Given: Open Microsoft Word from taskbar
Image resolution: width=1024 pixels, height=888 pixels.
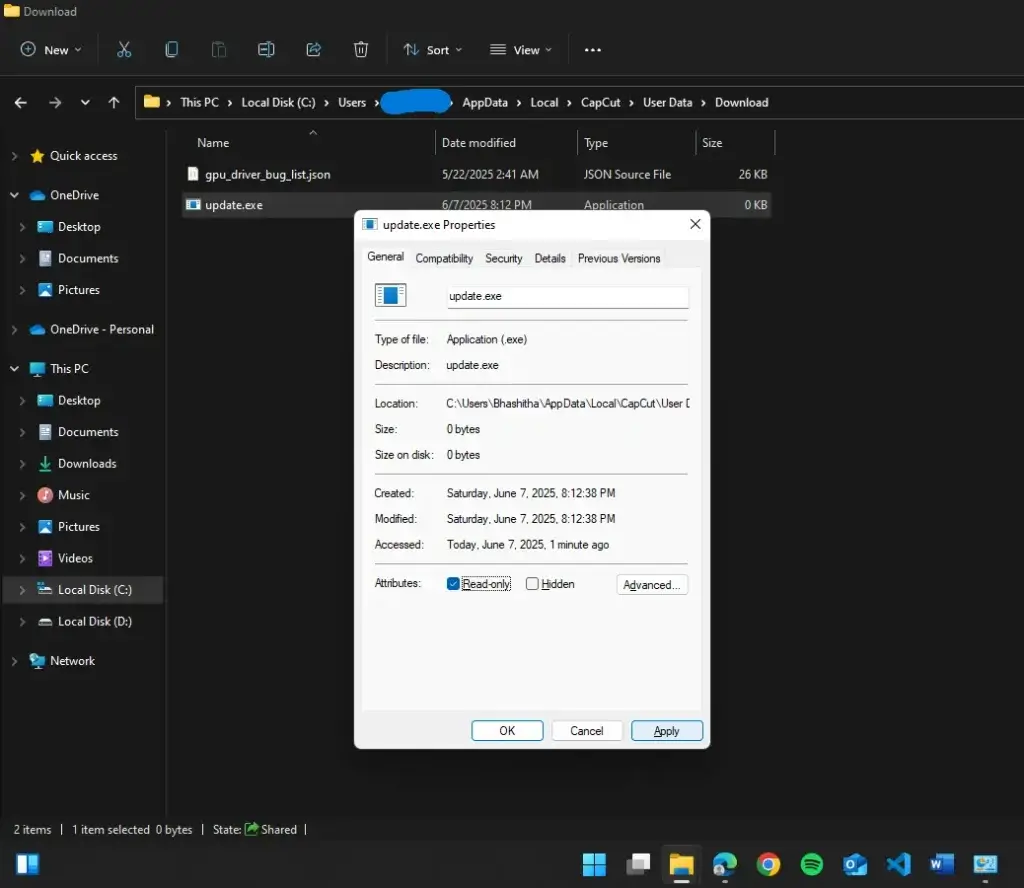Looking at the screenshot, I should [x=942, y=864].
